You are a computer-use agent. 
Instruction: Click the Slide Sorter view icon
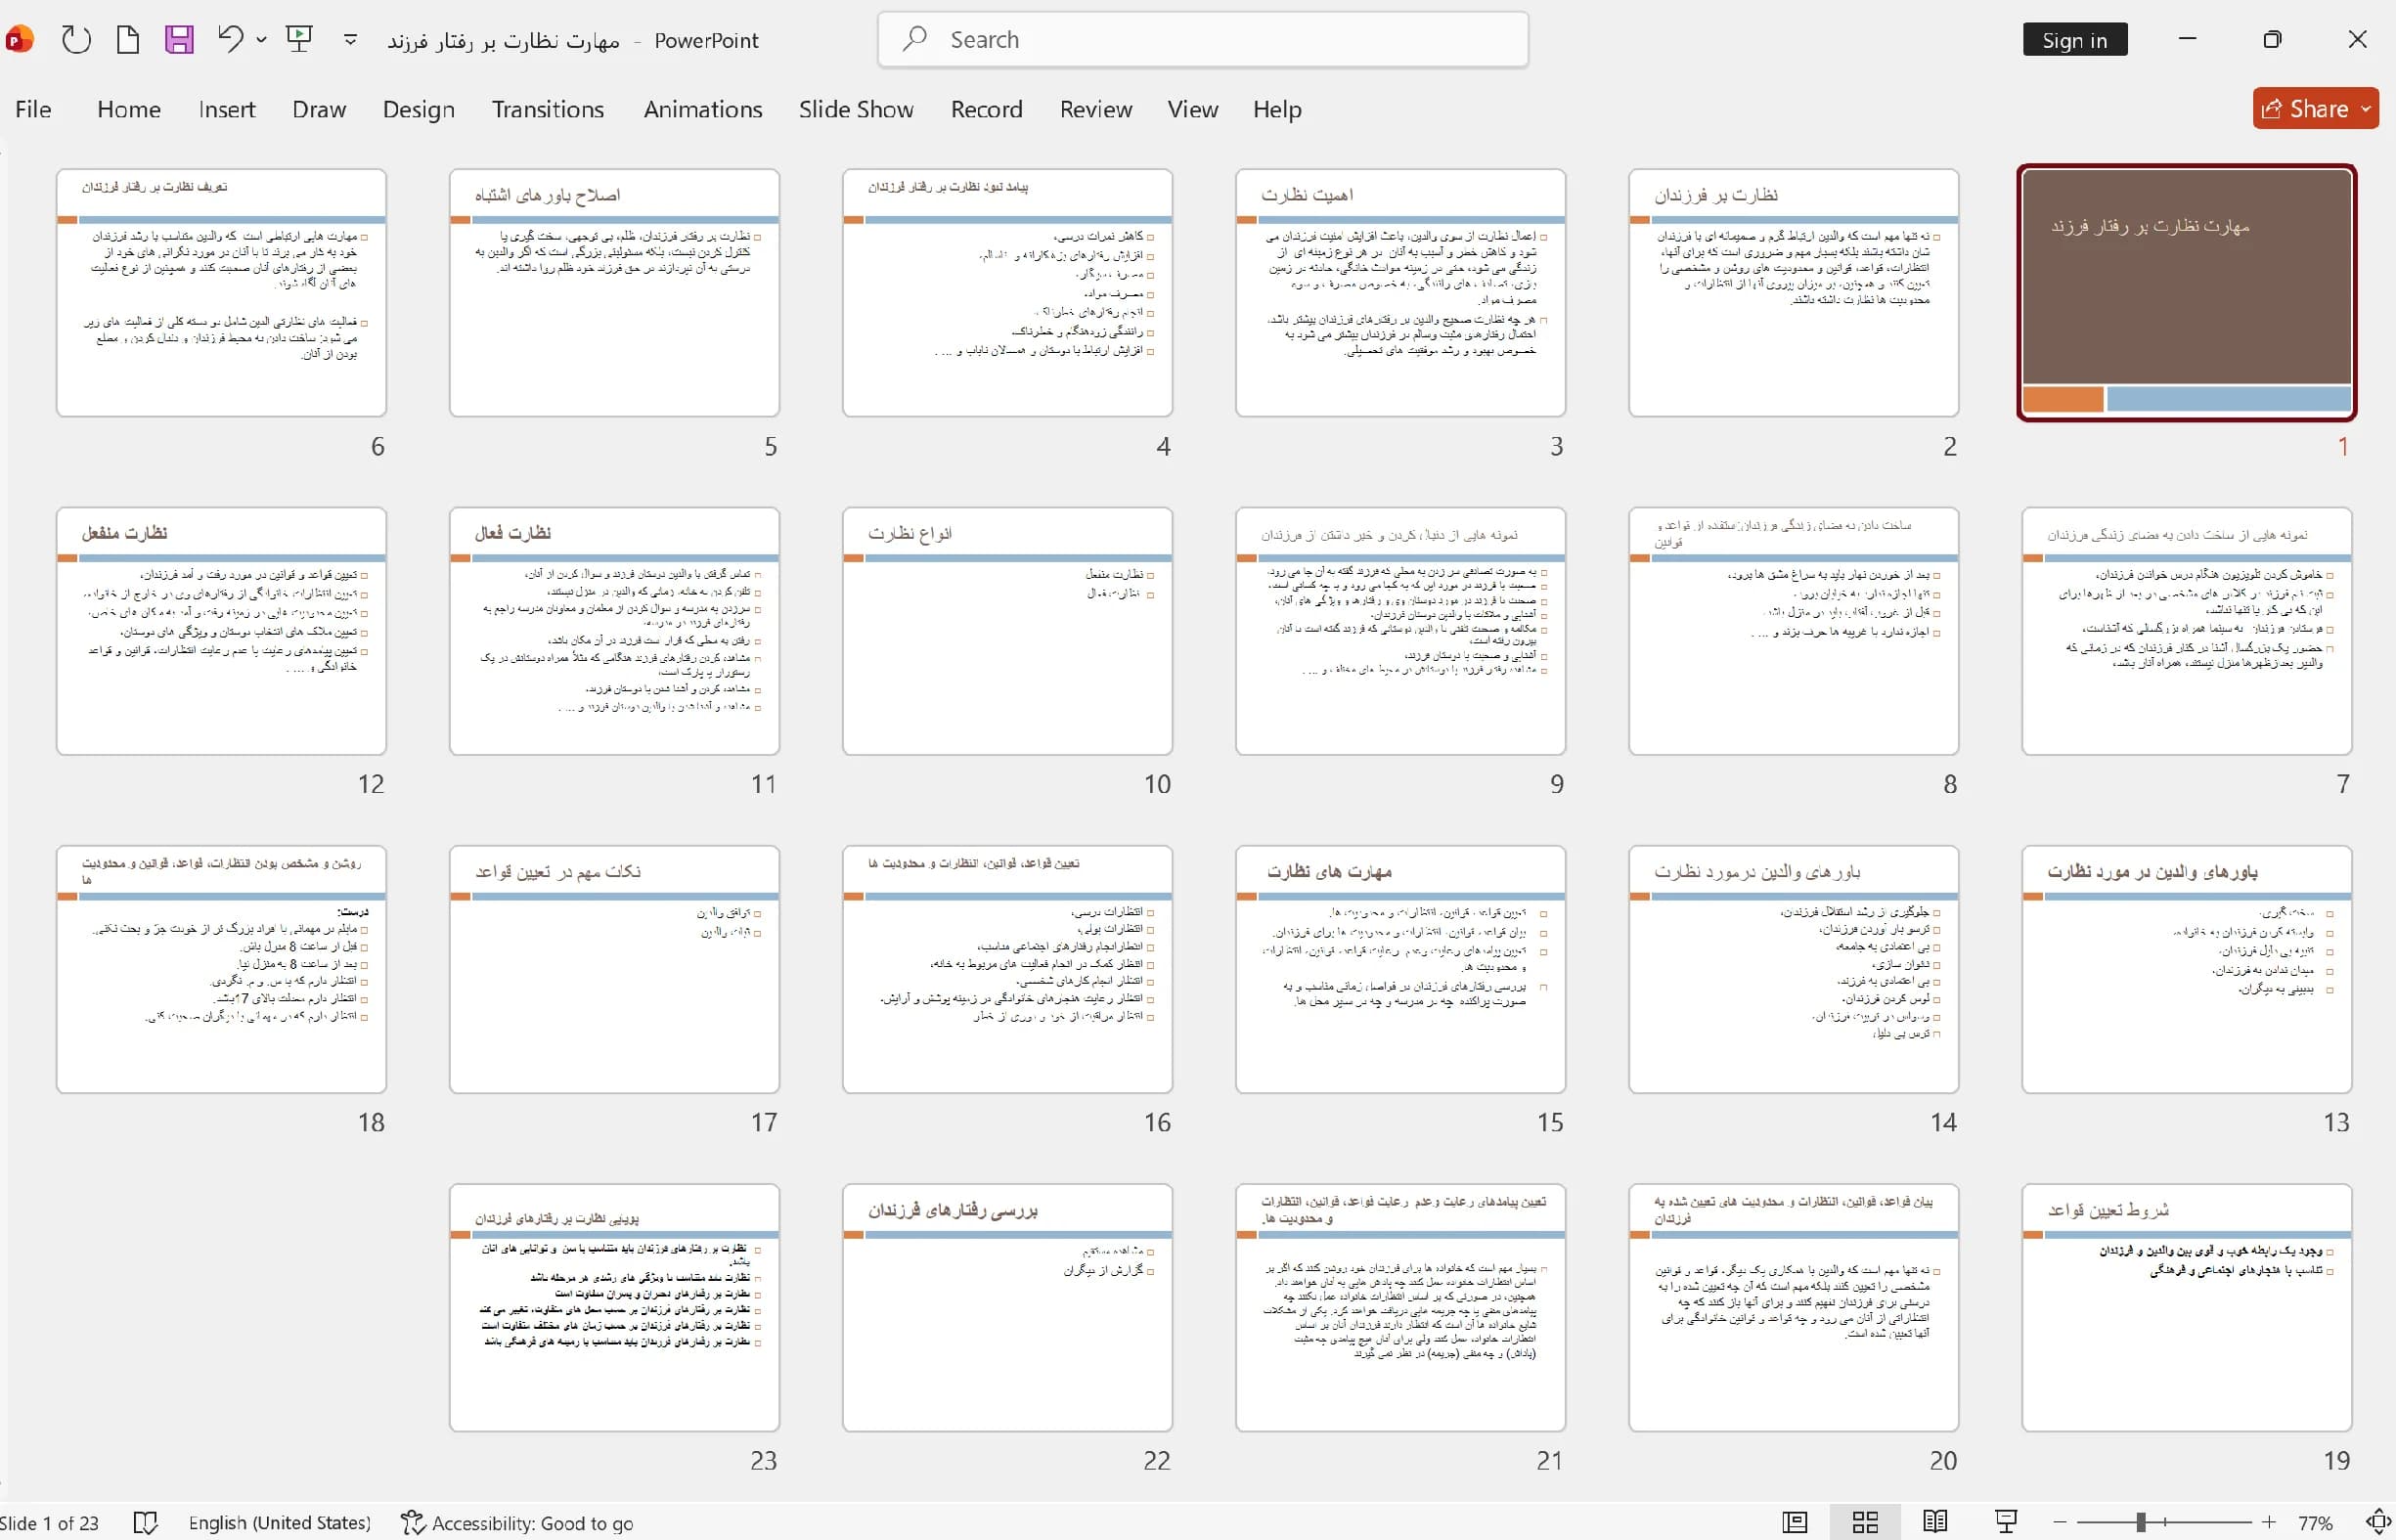coord(1865,1522)
